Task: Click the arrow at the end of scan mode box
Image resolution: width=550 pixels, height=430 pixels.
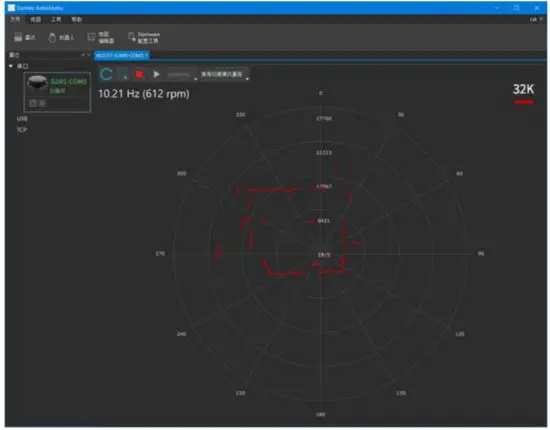Action: click(247, 79)
